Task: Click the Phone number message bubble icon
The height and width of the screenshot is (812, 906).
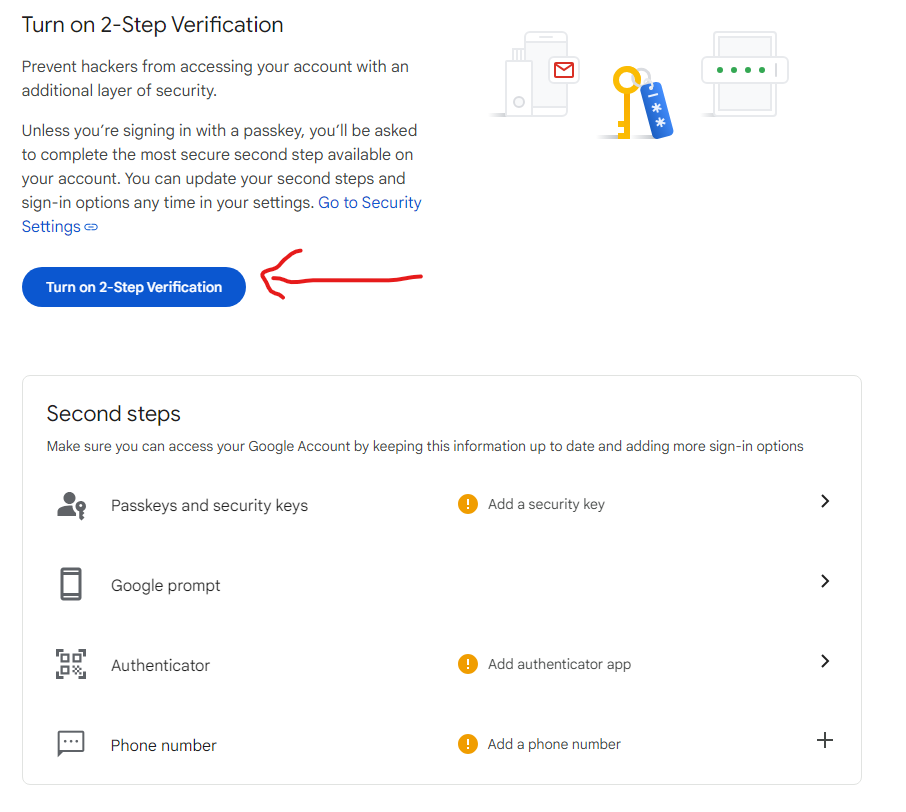Action: 71,743
